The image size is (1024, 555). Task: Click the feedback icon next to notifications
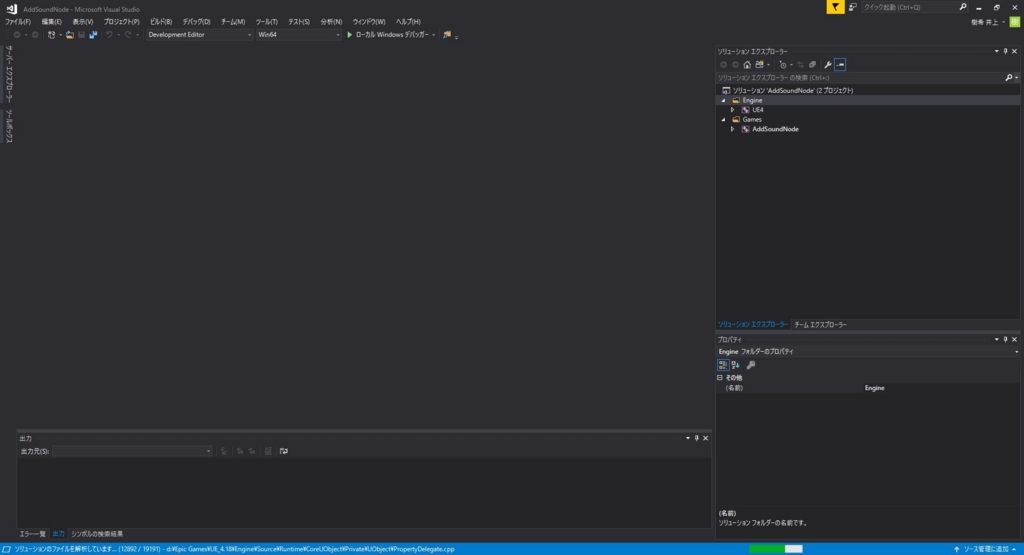pos(852,7)
